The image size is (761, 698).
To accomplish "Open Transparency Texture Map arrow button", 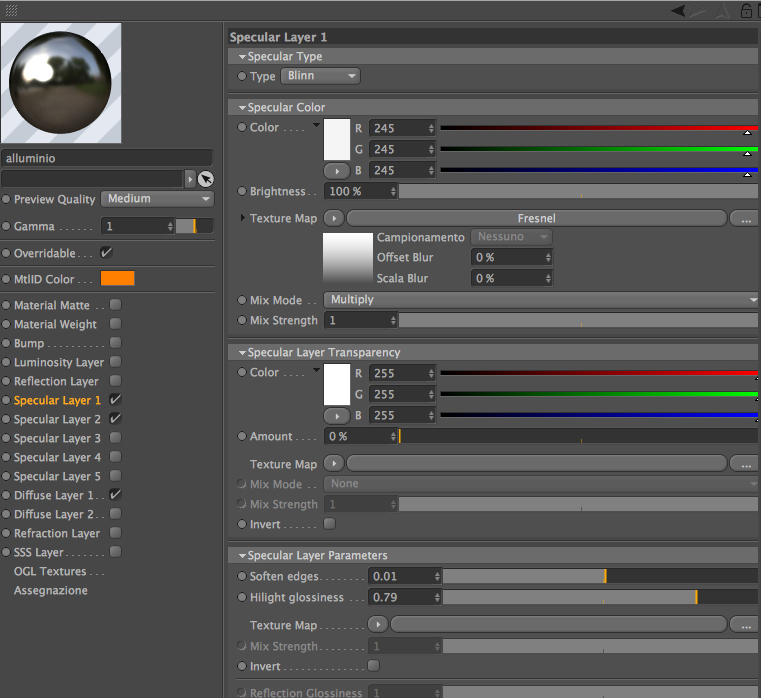I will (x=334, y=464).
